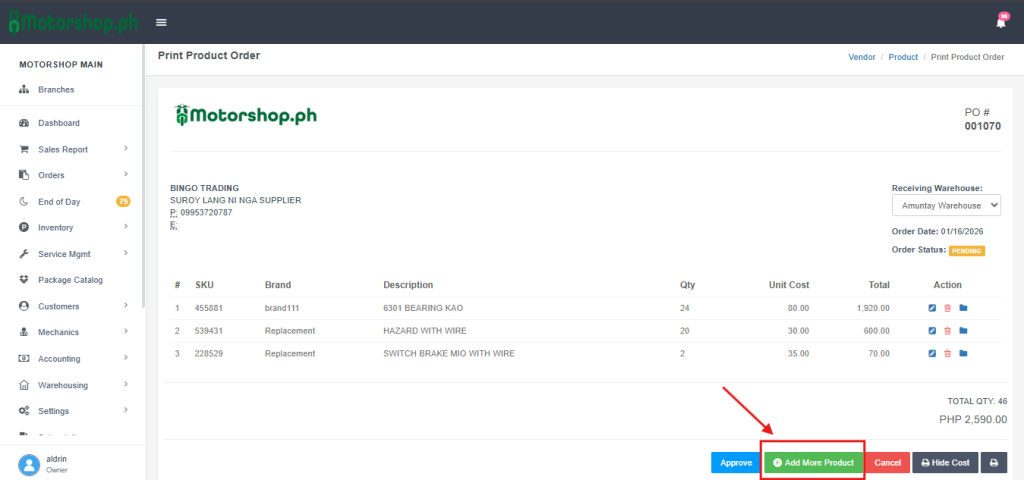
Task: Click the aldrin user avatar
Action: [29, 464]
